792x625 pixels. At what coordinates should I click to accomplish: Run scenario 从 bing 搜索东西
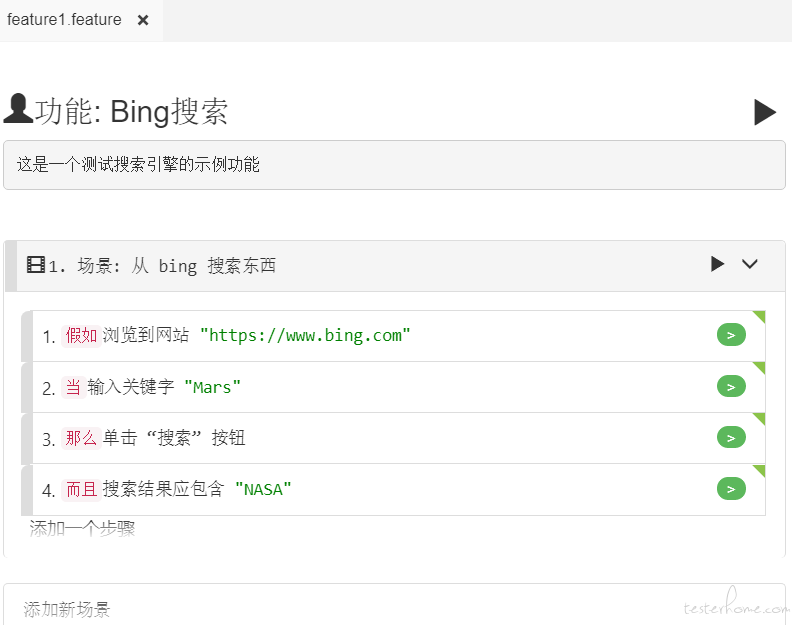pos(717,264)
